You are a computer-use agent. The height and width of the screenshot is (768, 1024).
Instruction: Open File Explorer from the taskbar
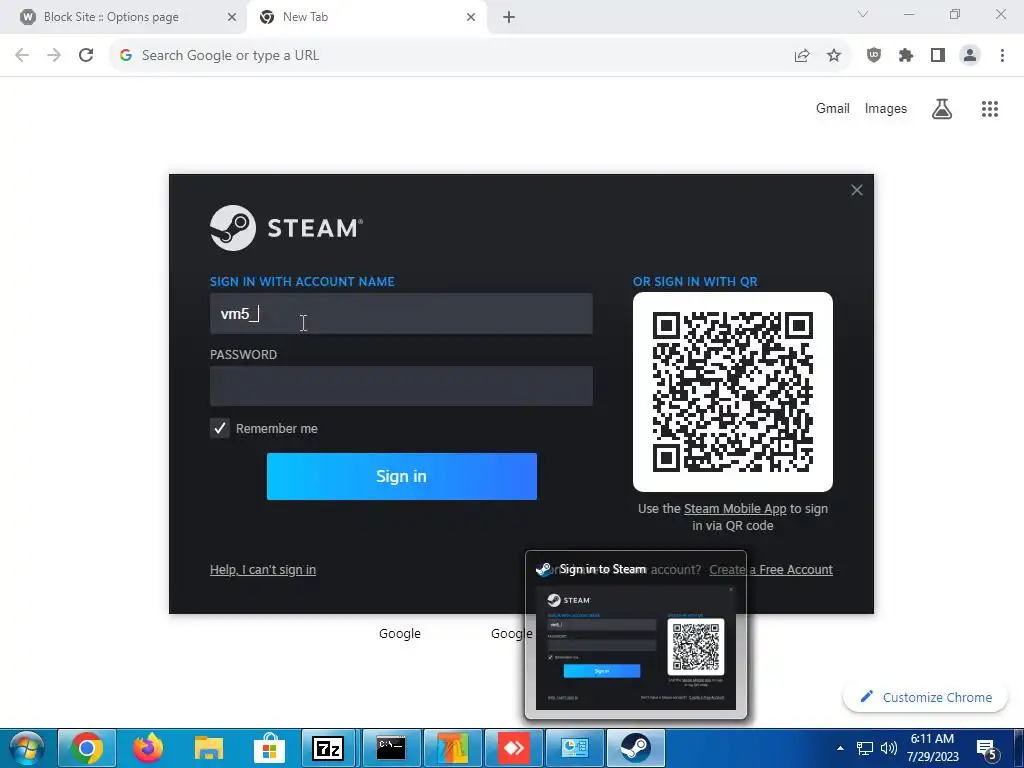click(209, 748)
